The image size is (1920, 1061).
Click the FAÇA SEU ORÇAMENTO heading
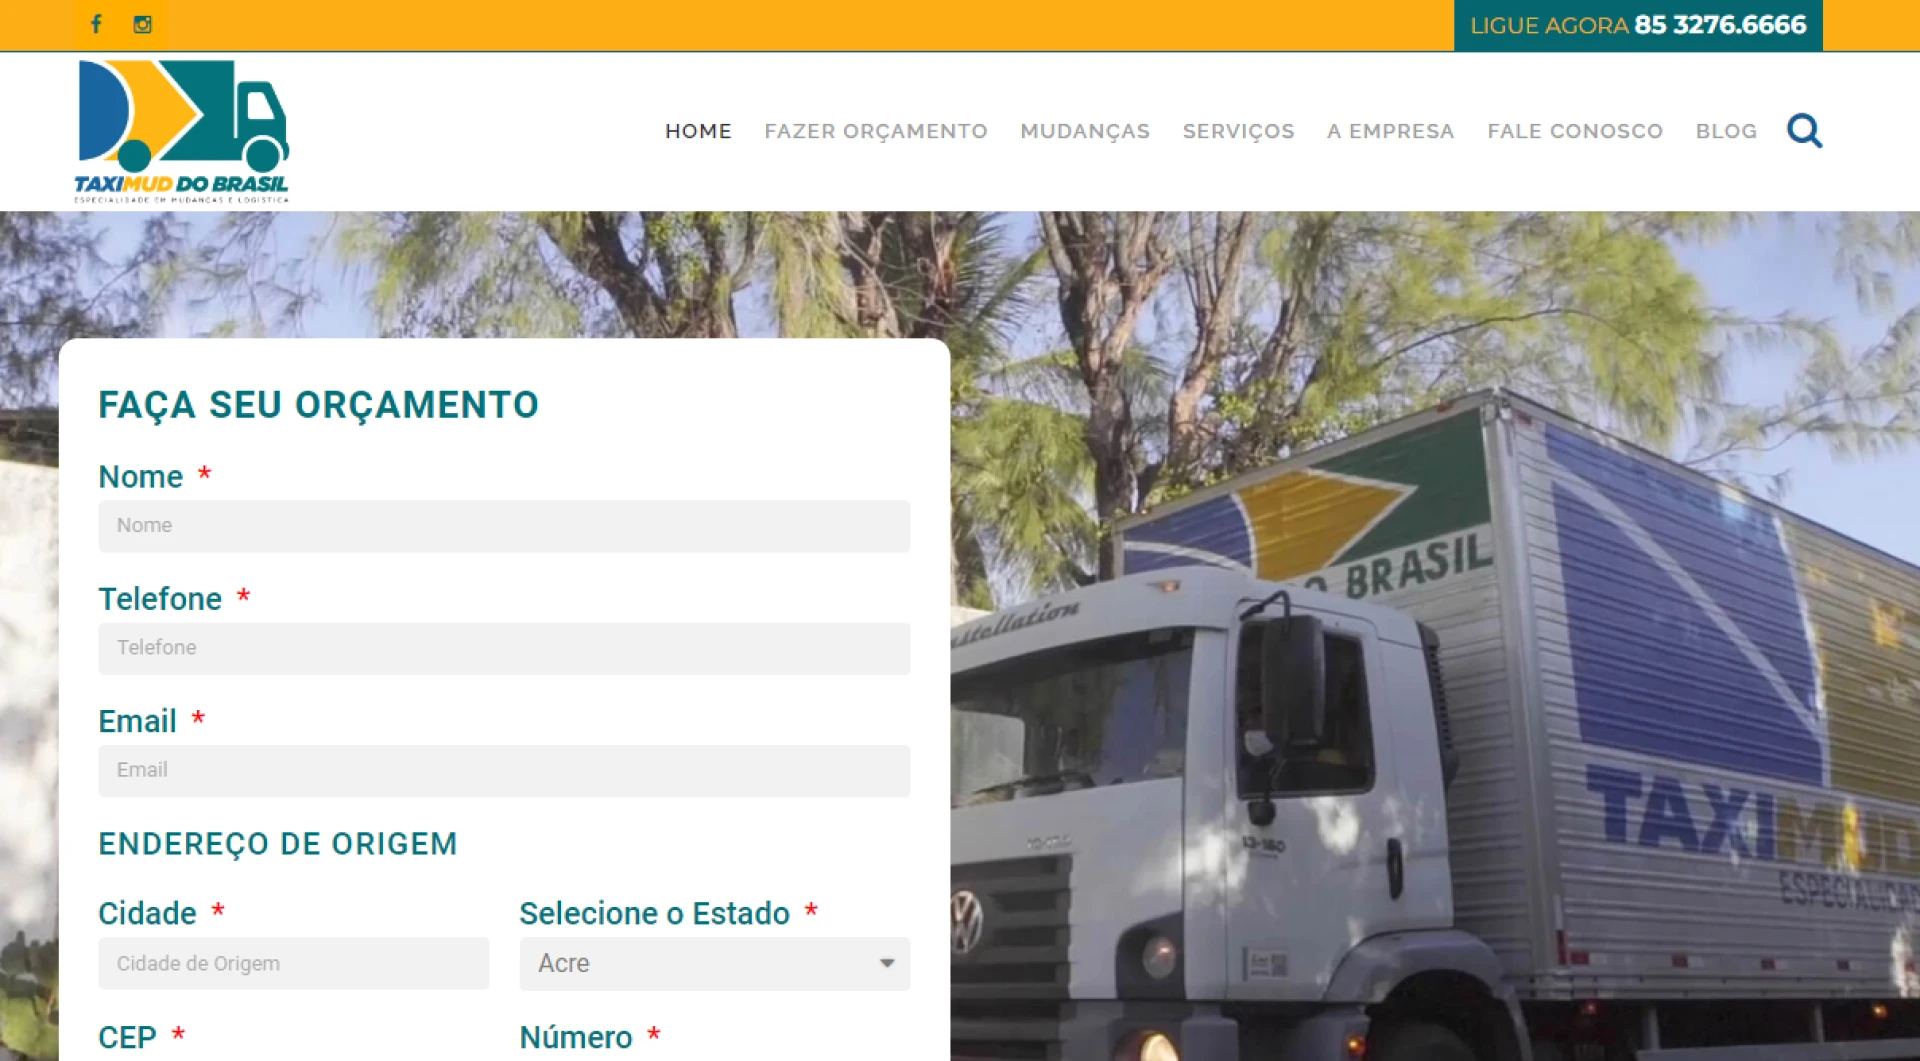pos(318,405)
